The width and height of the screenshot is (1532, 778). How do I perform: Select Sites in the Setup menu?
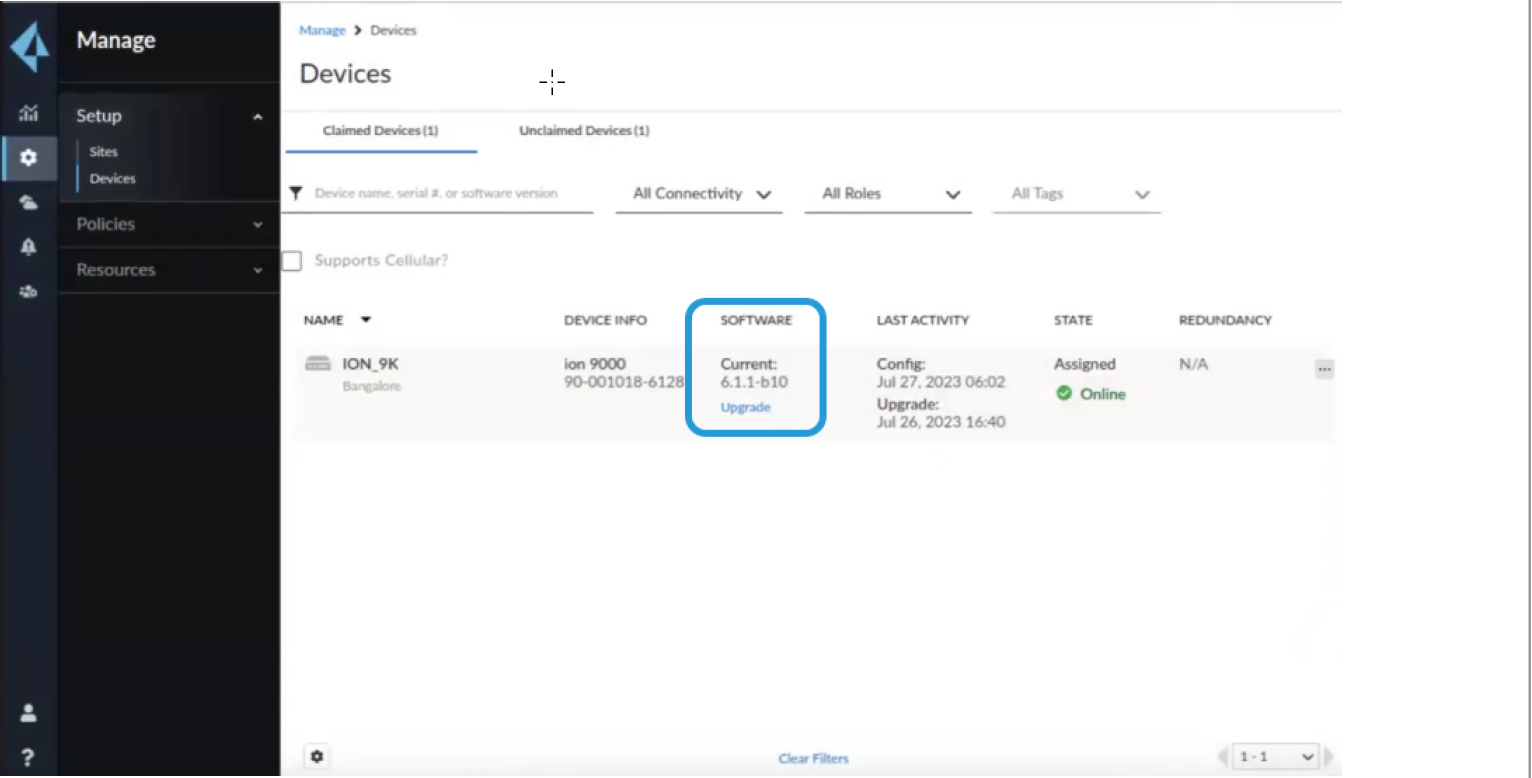(103, 152)
